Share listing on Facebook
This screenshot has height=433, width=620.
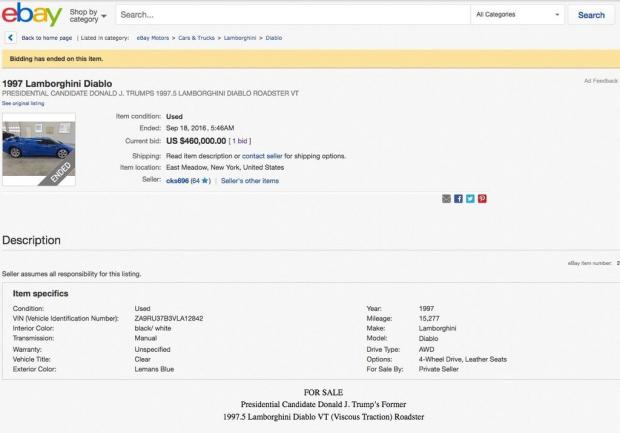click(x=458, y=199)
